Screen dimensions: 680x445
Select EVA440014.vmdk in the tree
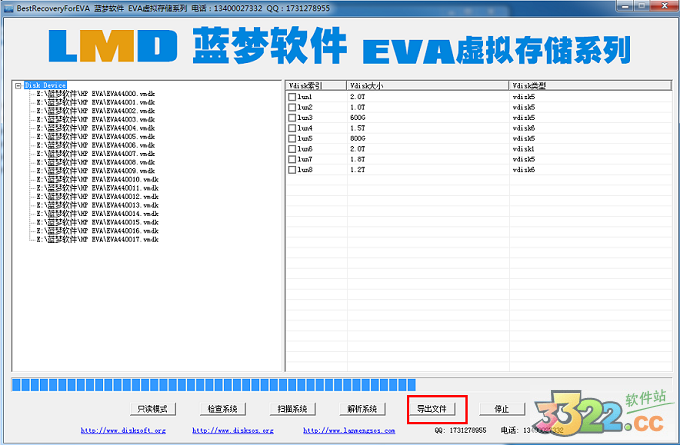point(98,214)
